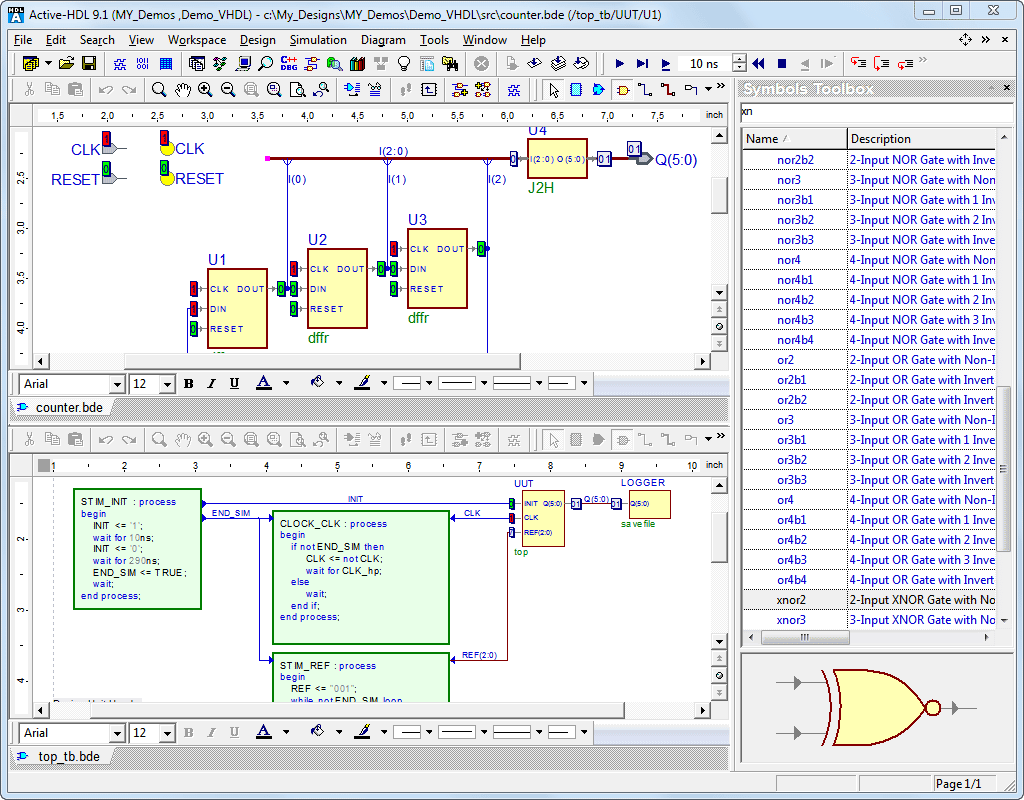The image size is (1024, 800).
Task: Click the computer monitor icon in main toolbar
Action: tap(244, 63)
